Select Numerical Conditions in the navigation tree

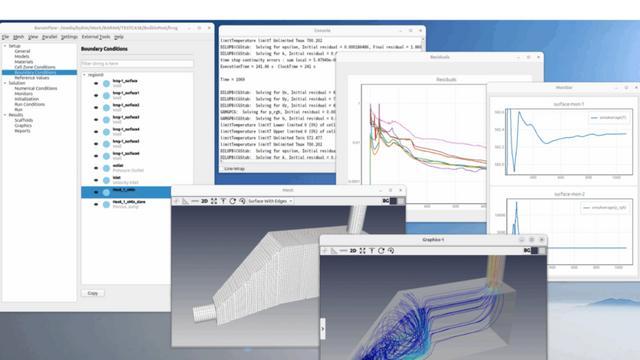pos(36,88)
